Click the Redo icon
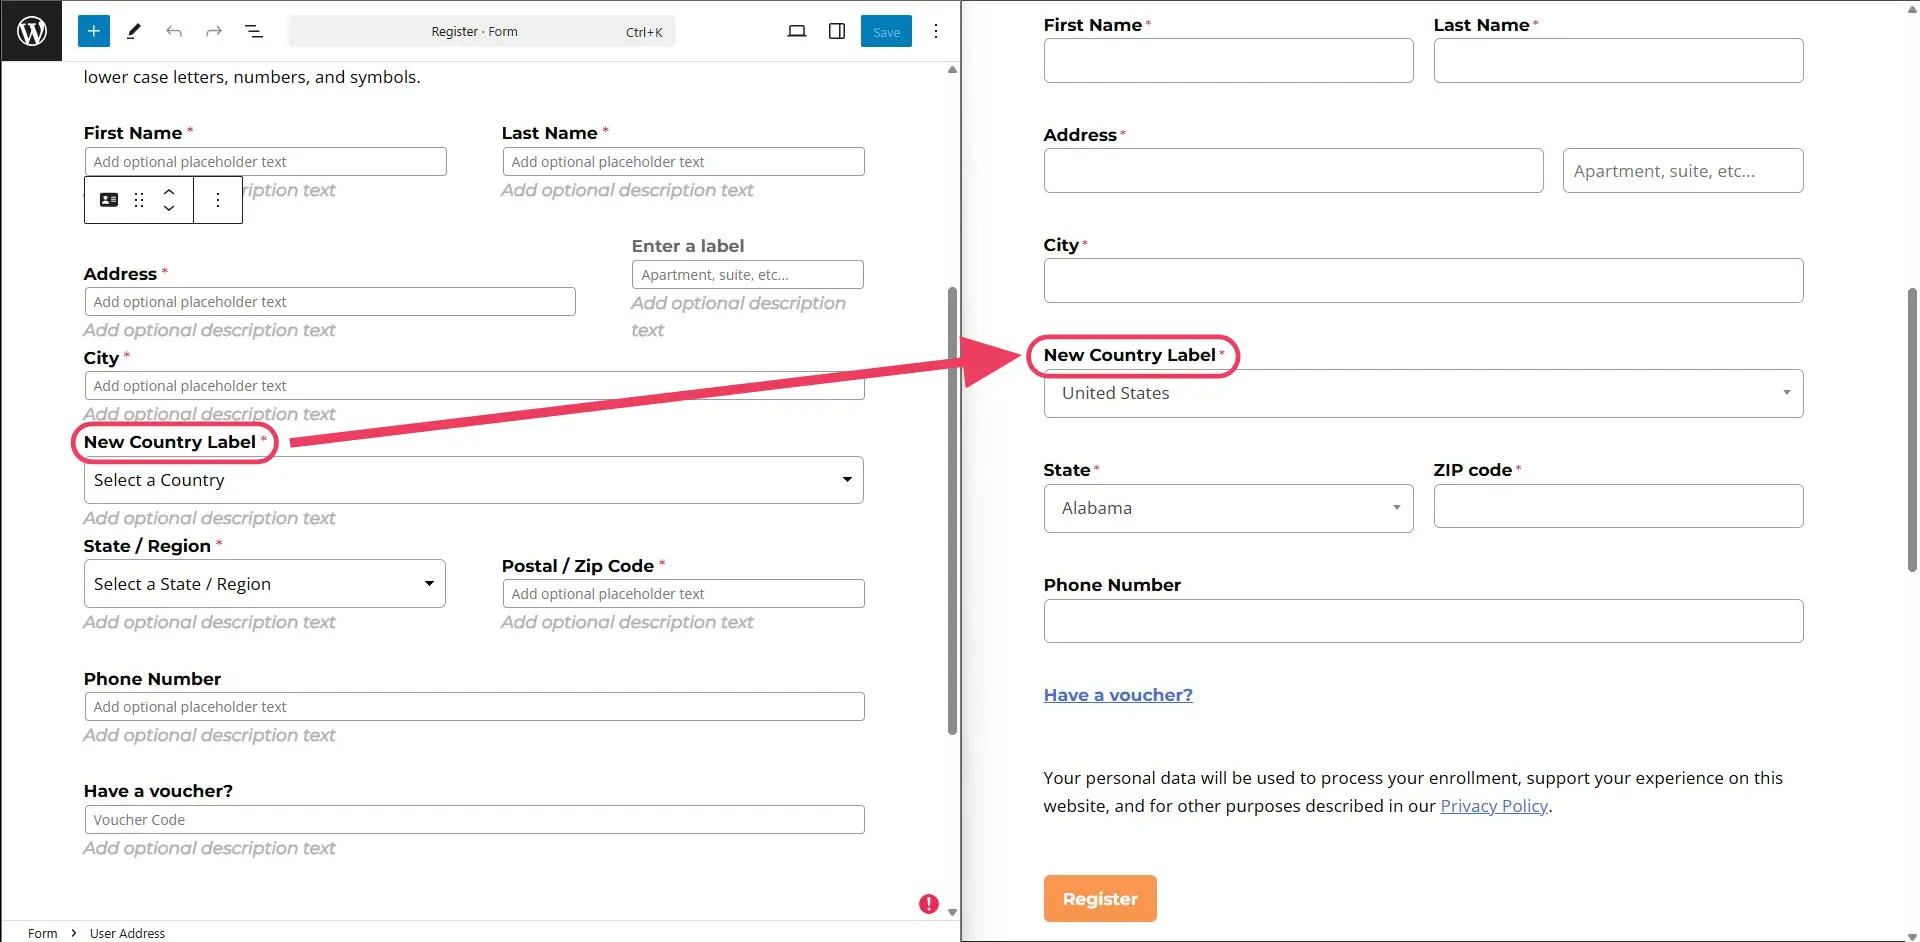Viewport: 1920px width, 942px height. tap(213, 31)
